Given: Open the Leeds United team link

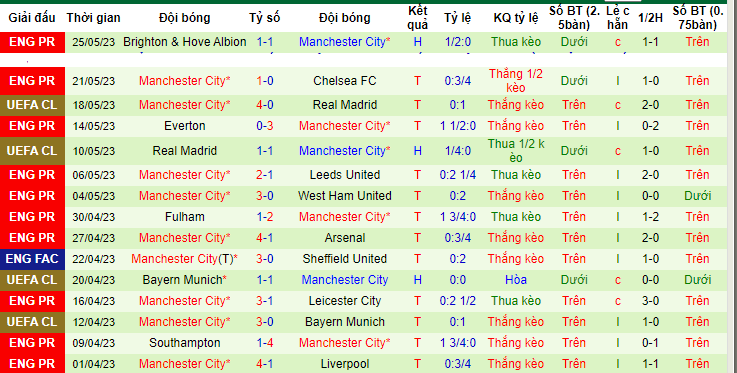Looking at the screenshot, I should [345, 175].
